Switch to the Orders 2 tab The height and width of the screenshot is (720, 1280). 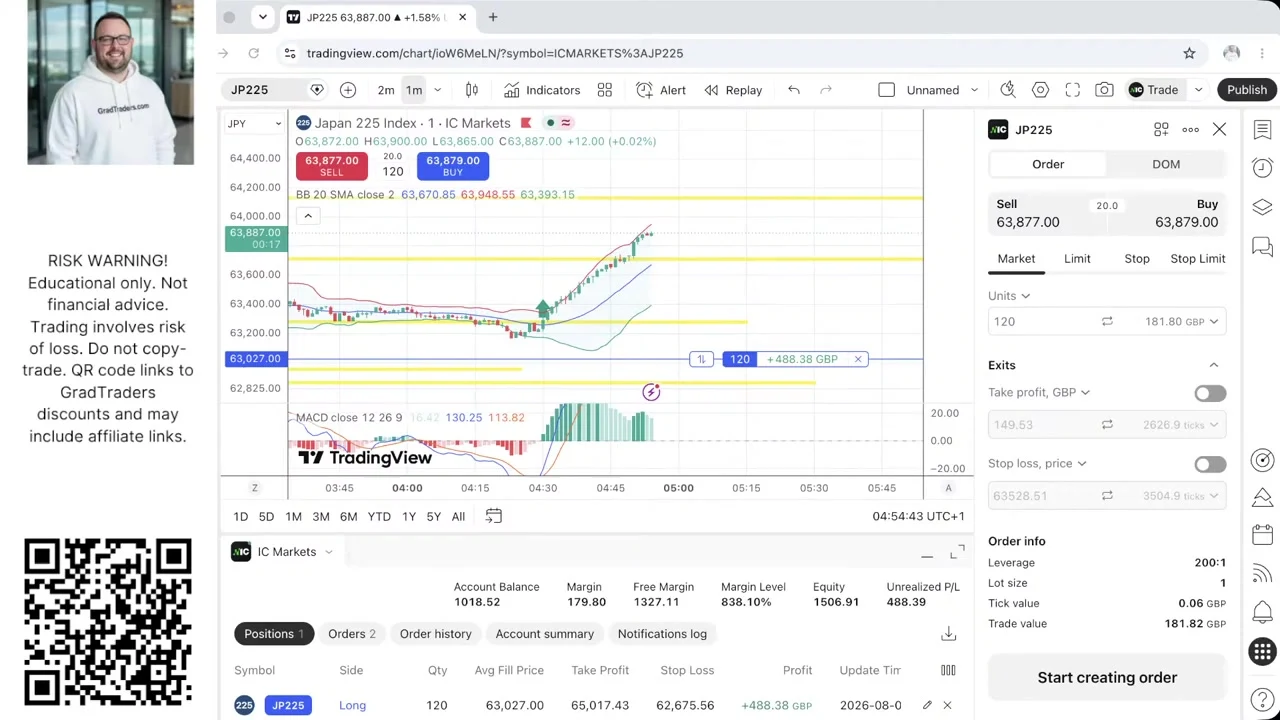point(352,634)
